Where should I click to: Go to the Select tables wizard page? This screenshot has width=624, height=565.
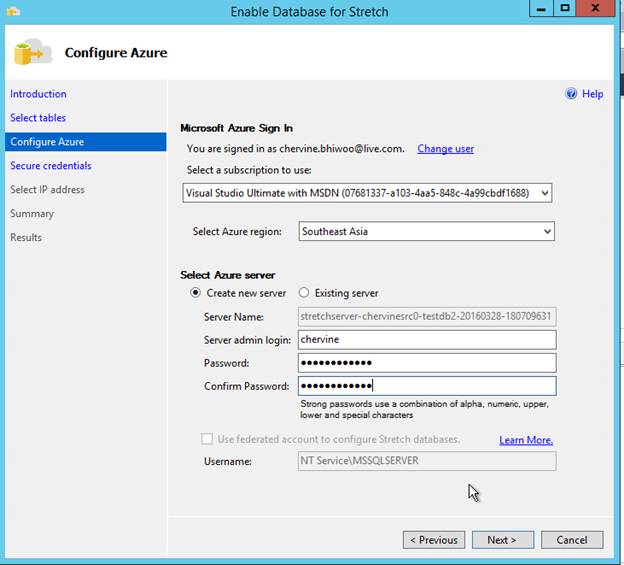pos(38,118)
